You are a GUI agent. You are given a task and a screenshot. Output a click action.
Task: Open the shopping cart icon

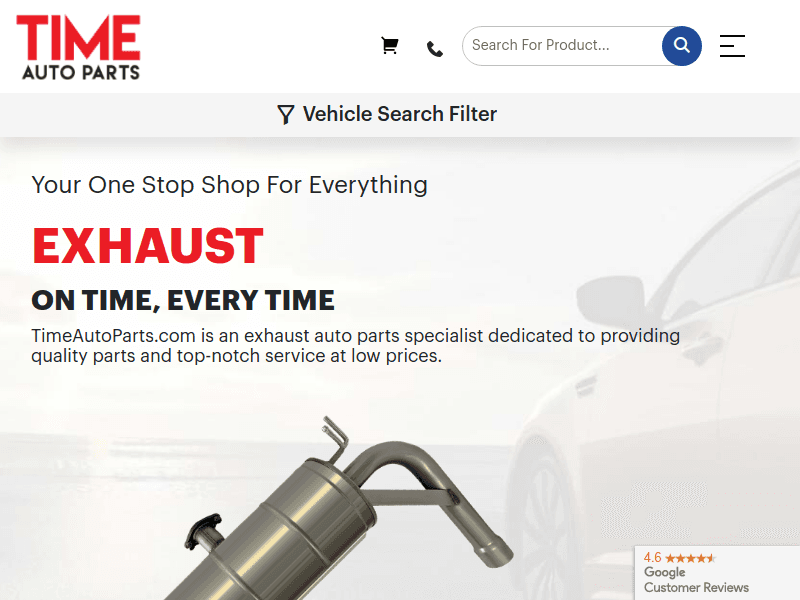pyautogui.click(x=390, y=46)
